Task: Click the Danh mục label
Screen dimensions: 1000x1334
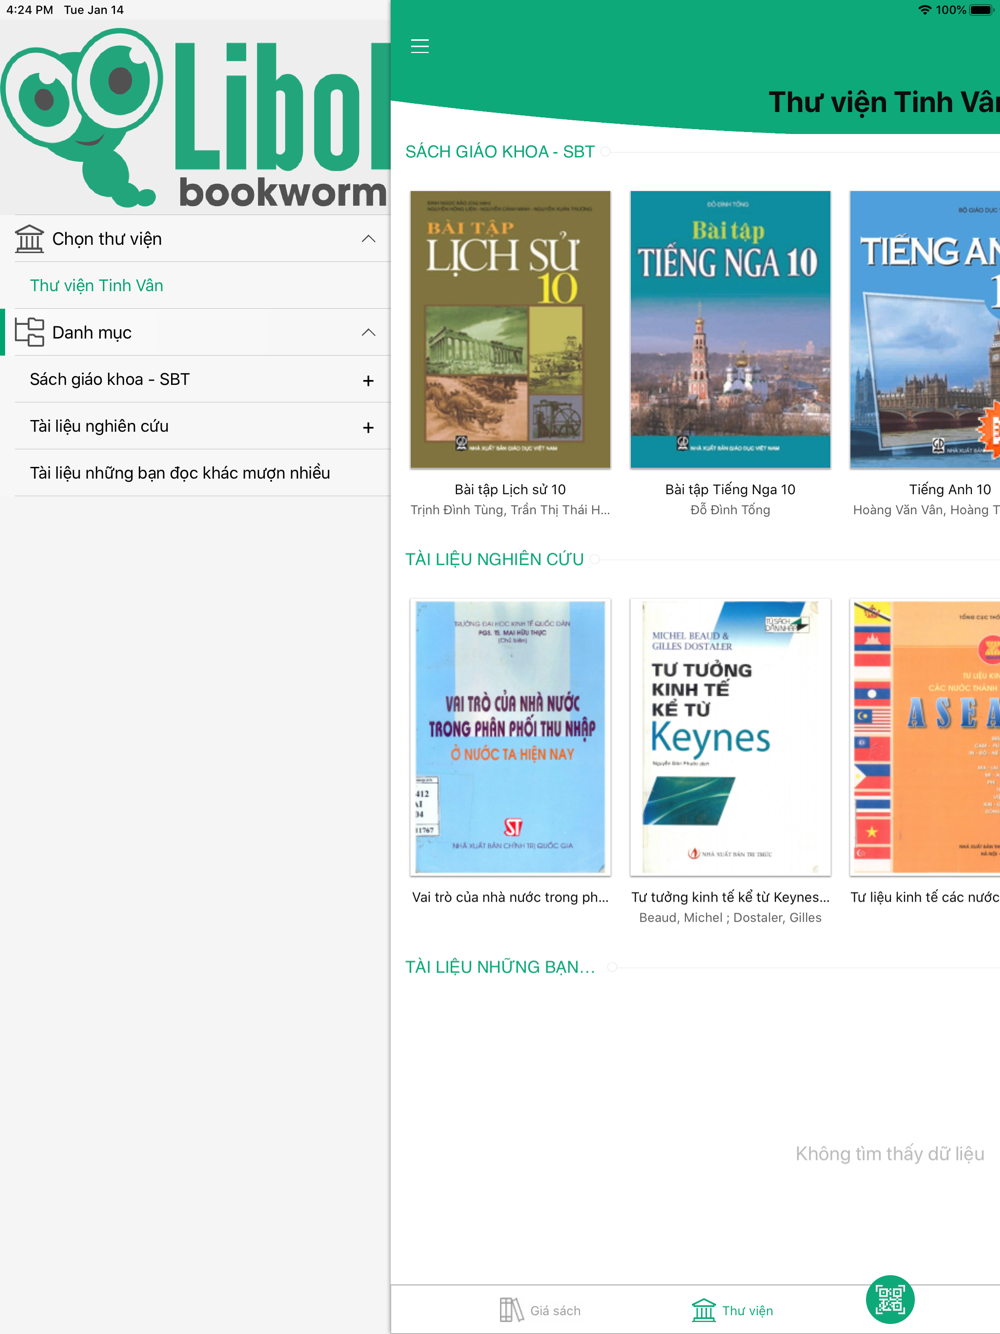Action: tap(92, 332)
